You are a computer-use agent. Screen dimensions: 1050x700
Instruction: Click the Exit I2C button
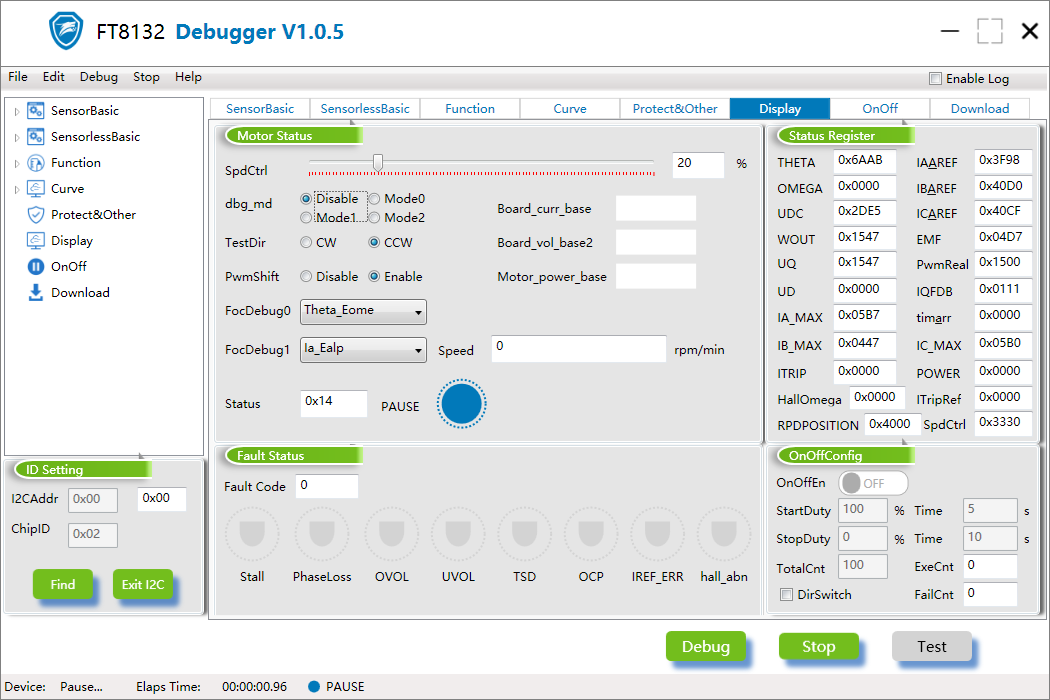click(x=143, y=584)
